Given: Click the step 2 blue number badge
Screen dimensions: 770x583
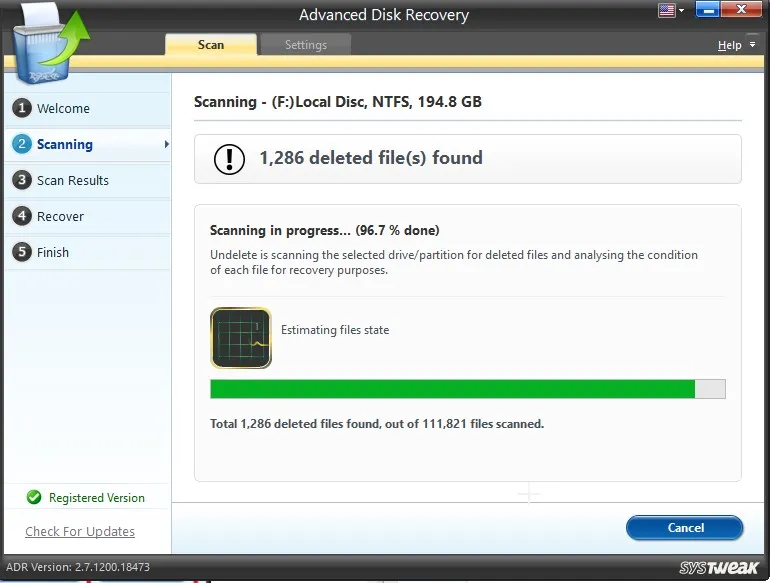Looking at the screenshot, I should [22, 144].
